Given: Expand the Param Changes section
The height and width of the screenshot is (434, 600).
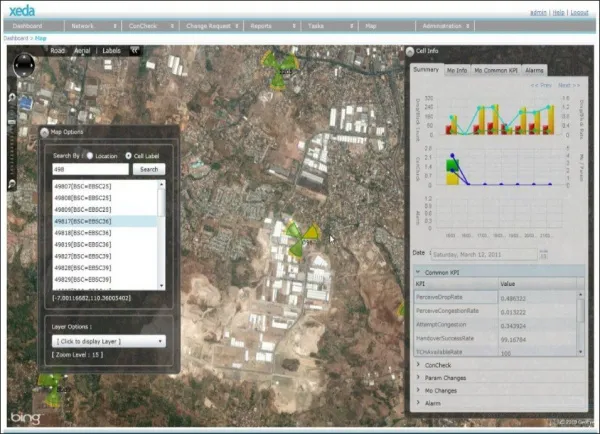Looking at the screenshot, I should pos(445,377).
